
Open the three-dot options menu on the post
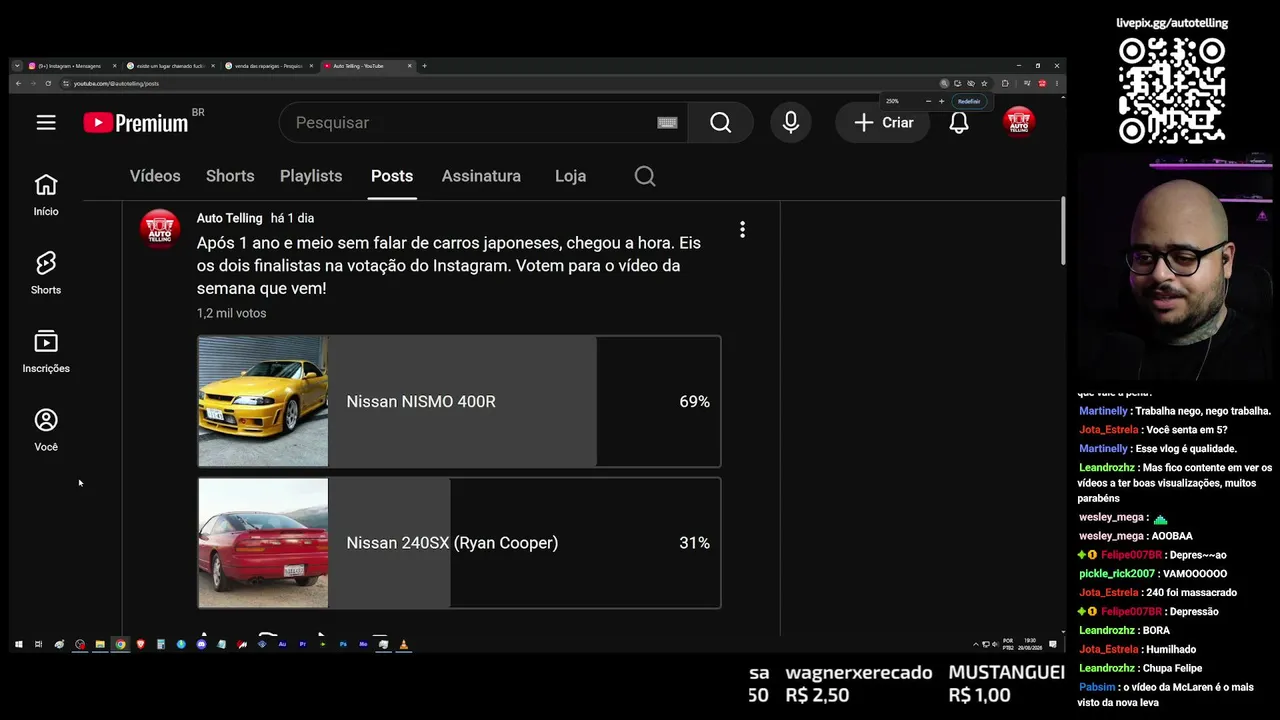(742, 229)
